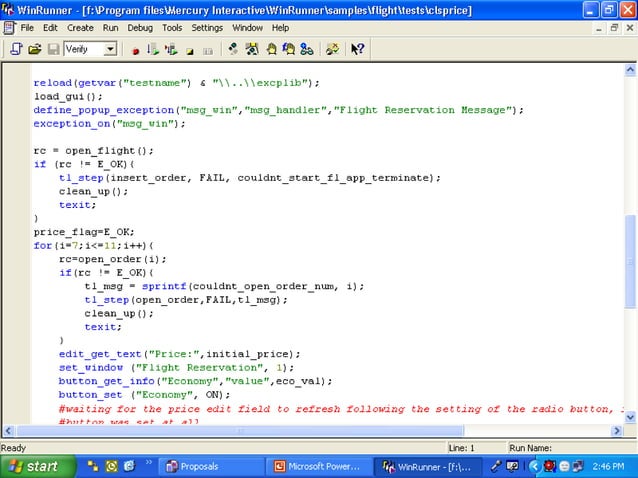Click the Stop run toolbar icon
This screenshot has height=478, width=638.
[190, 51]
